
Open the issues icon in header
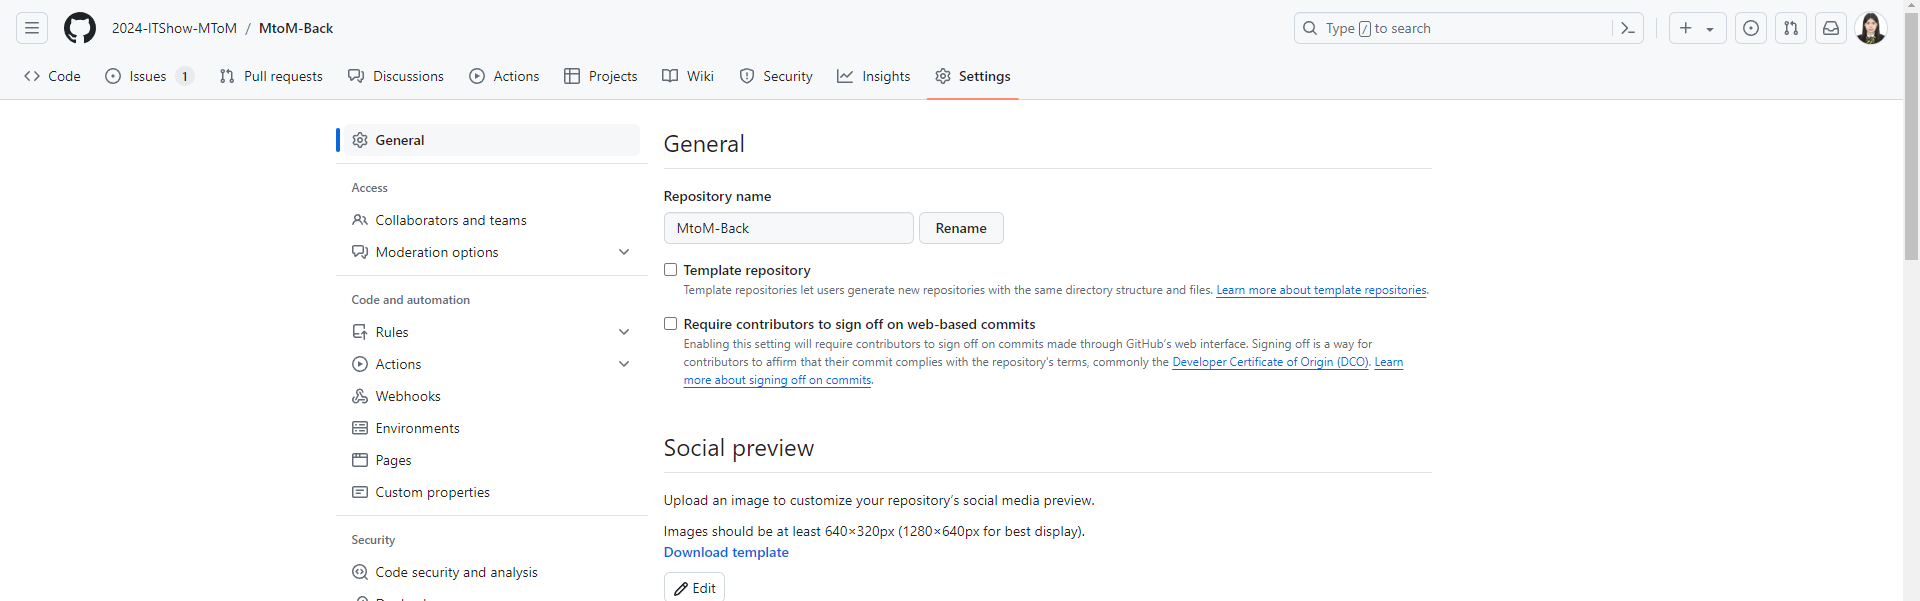point(1751,28)
